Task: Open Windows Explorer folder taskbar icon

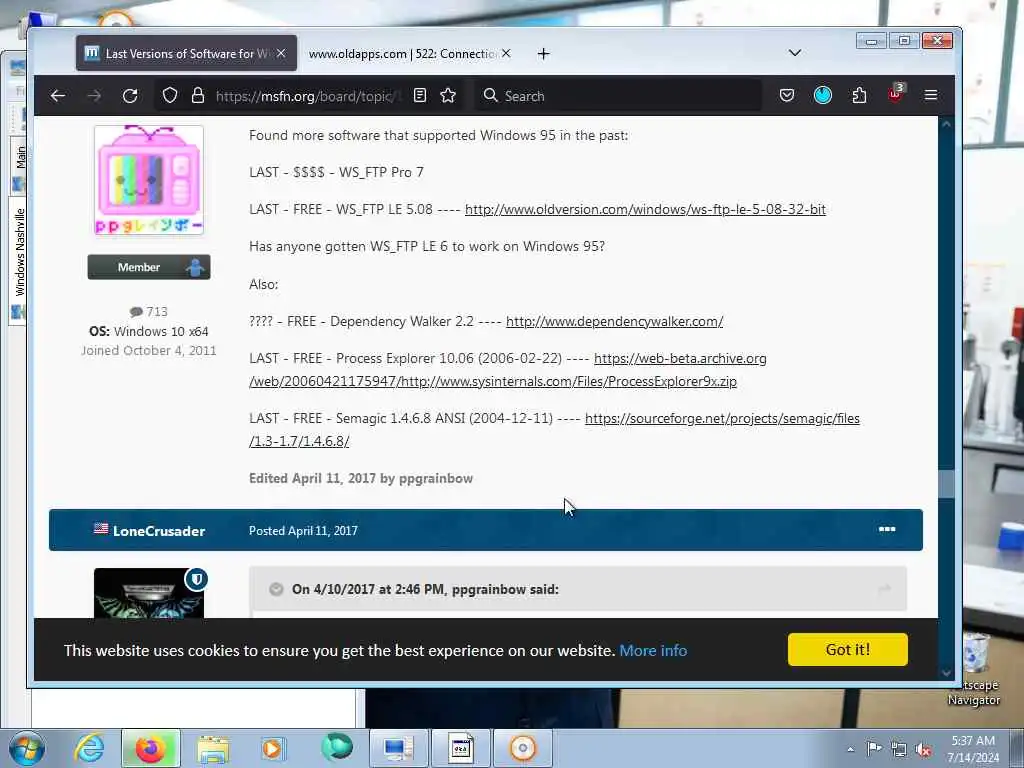Action: click(x=213, y=748)
